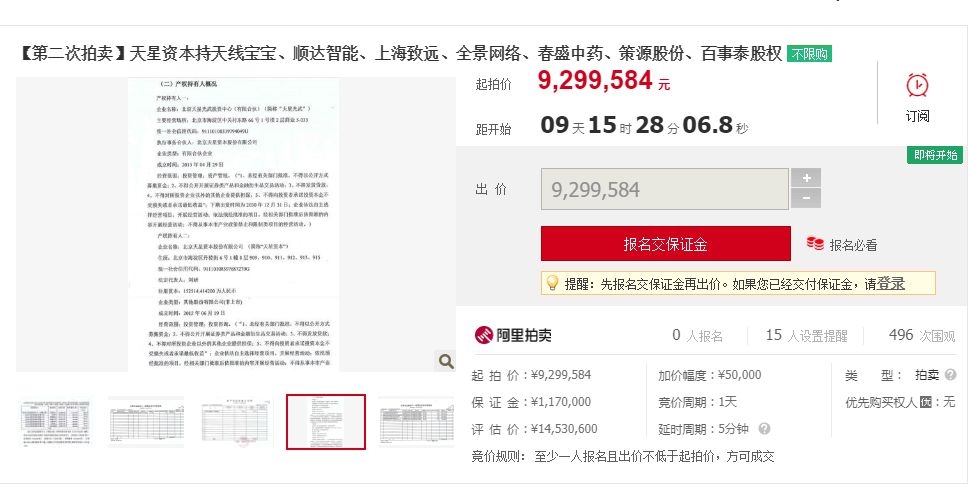Image resolution: width=968 pixels, height=488 pixels.
Task: Open the 登录 login link
Action: [x=891, y=284]
